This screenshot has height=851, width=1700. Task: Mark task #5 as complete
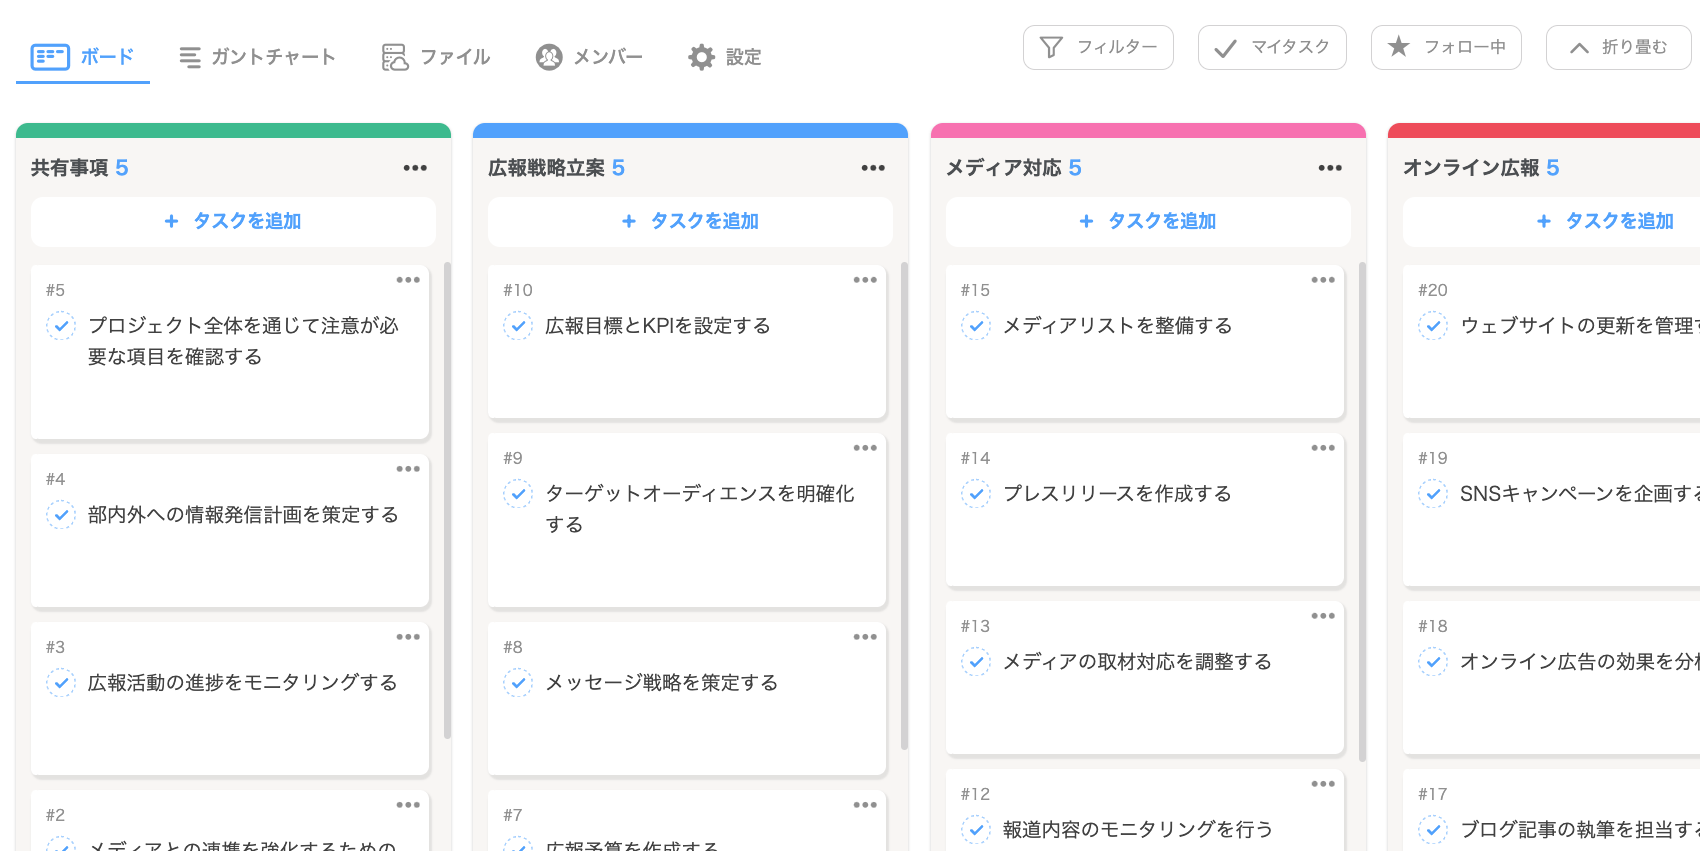pos(61,326)
